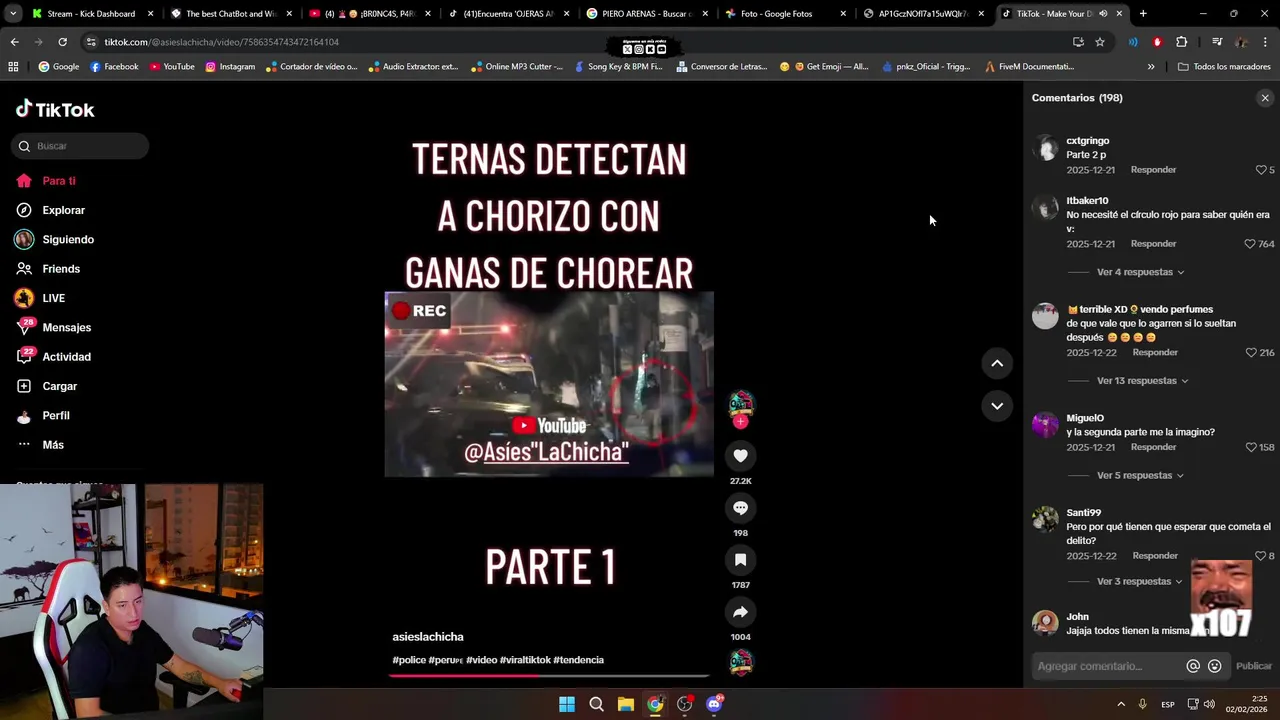Show more bookmarks chevron

click(1151, 67)
